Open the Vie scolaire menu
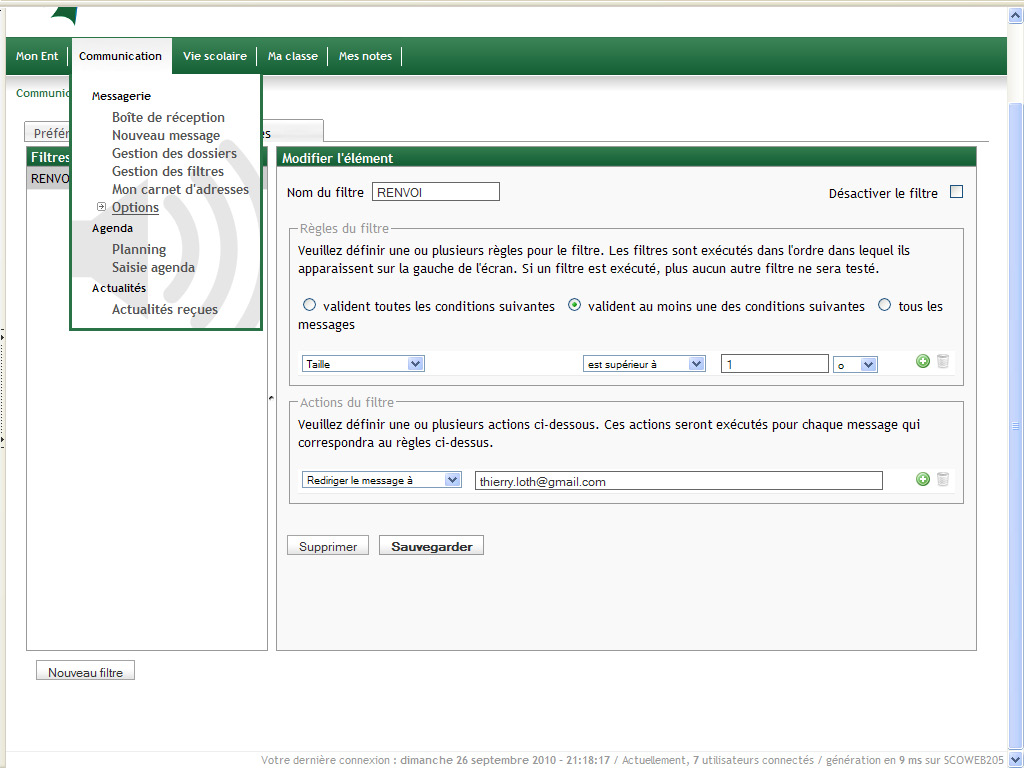This screenshot has height=768, width=1024. pos(214,56)
